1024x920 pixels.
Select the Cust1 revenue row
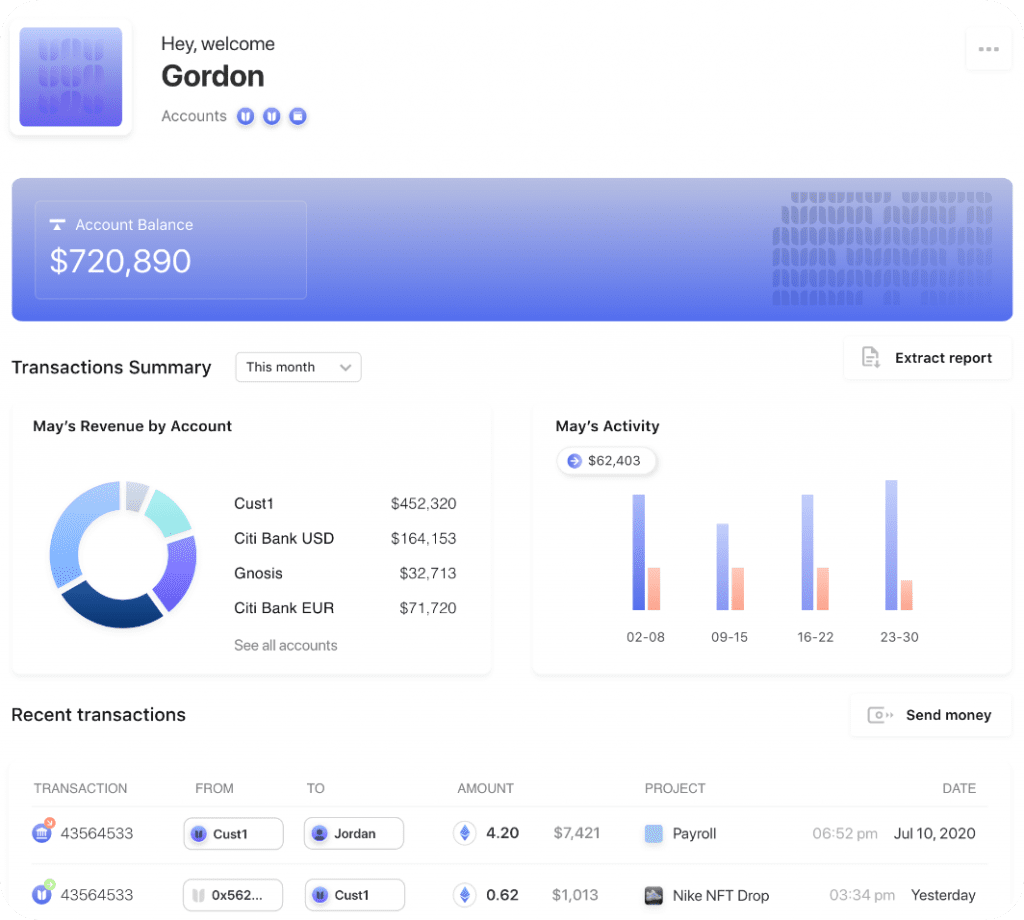point(345,503)
